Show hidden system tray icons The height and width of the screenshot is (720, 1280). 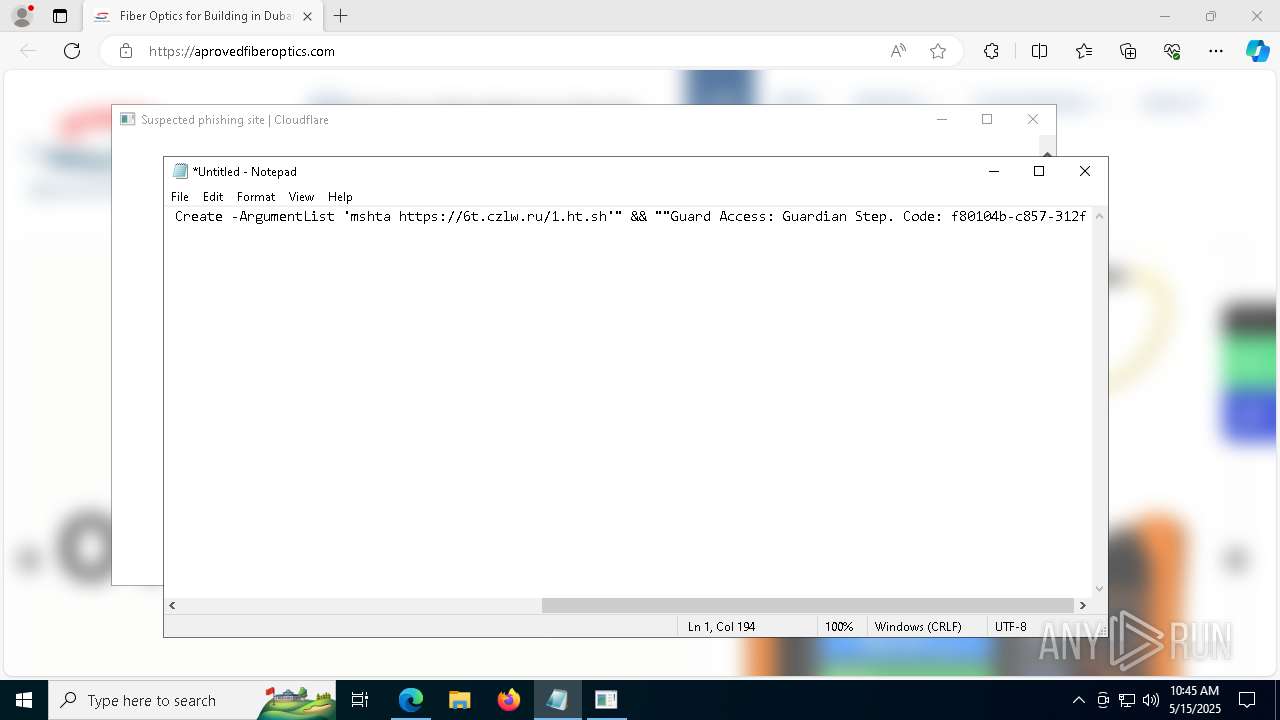[x=1078, y=700]
